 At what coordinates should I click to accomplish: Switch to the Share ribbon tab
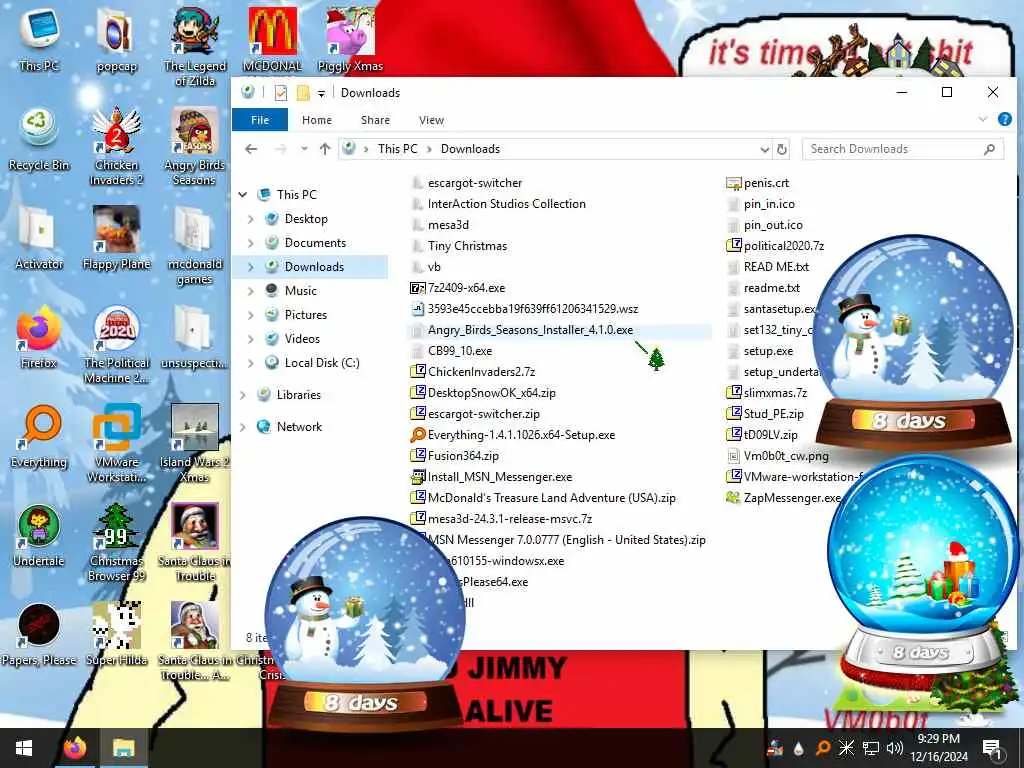pos(375,120)
